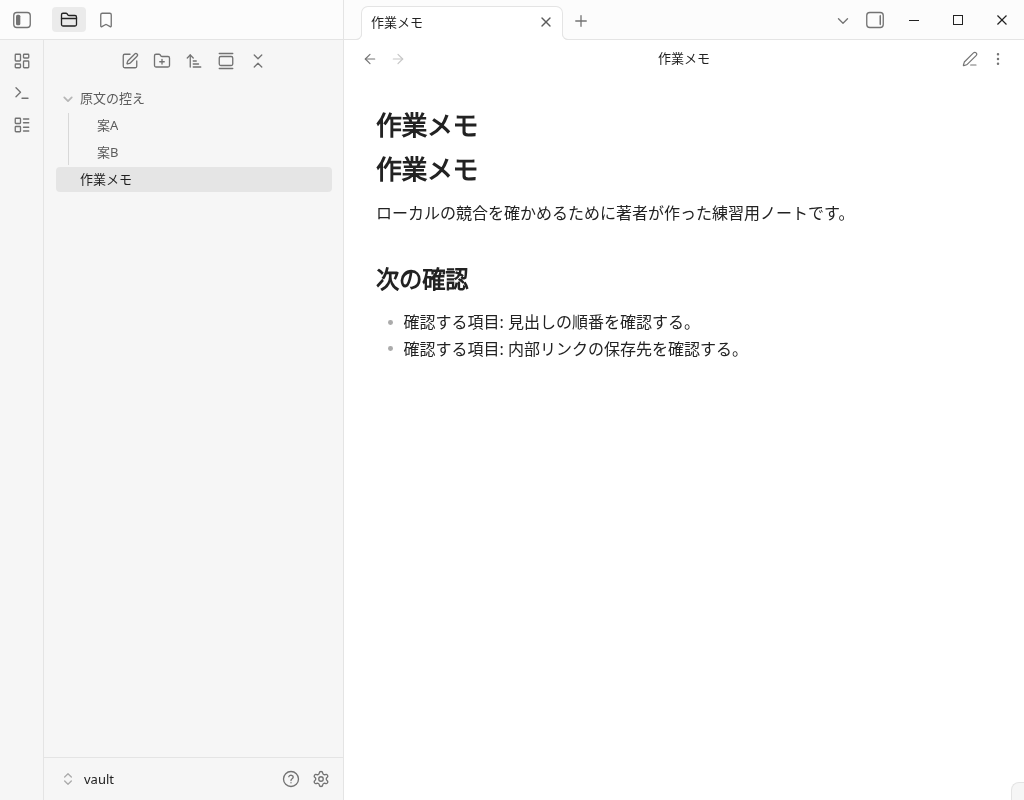
Task: Open the Bookmarks panel icon
Action: pyautogui.click(x=106, y=20)
